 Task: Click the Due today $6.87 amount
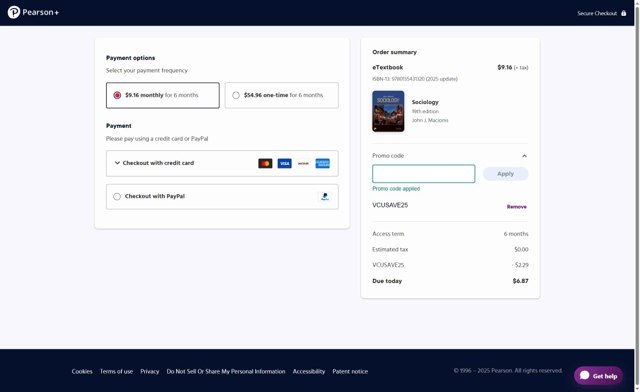[x=520, y=281]
